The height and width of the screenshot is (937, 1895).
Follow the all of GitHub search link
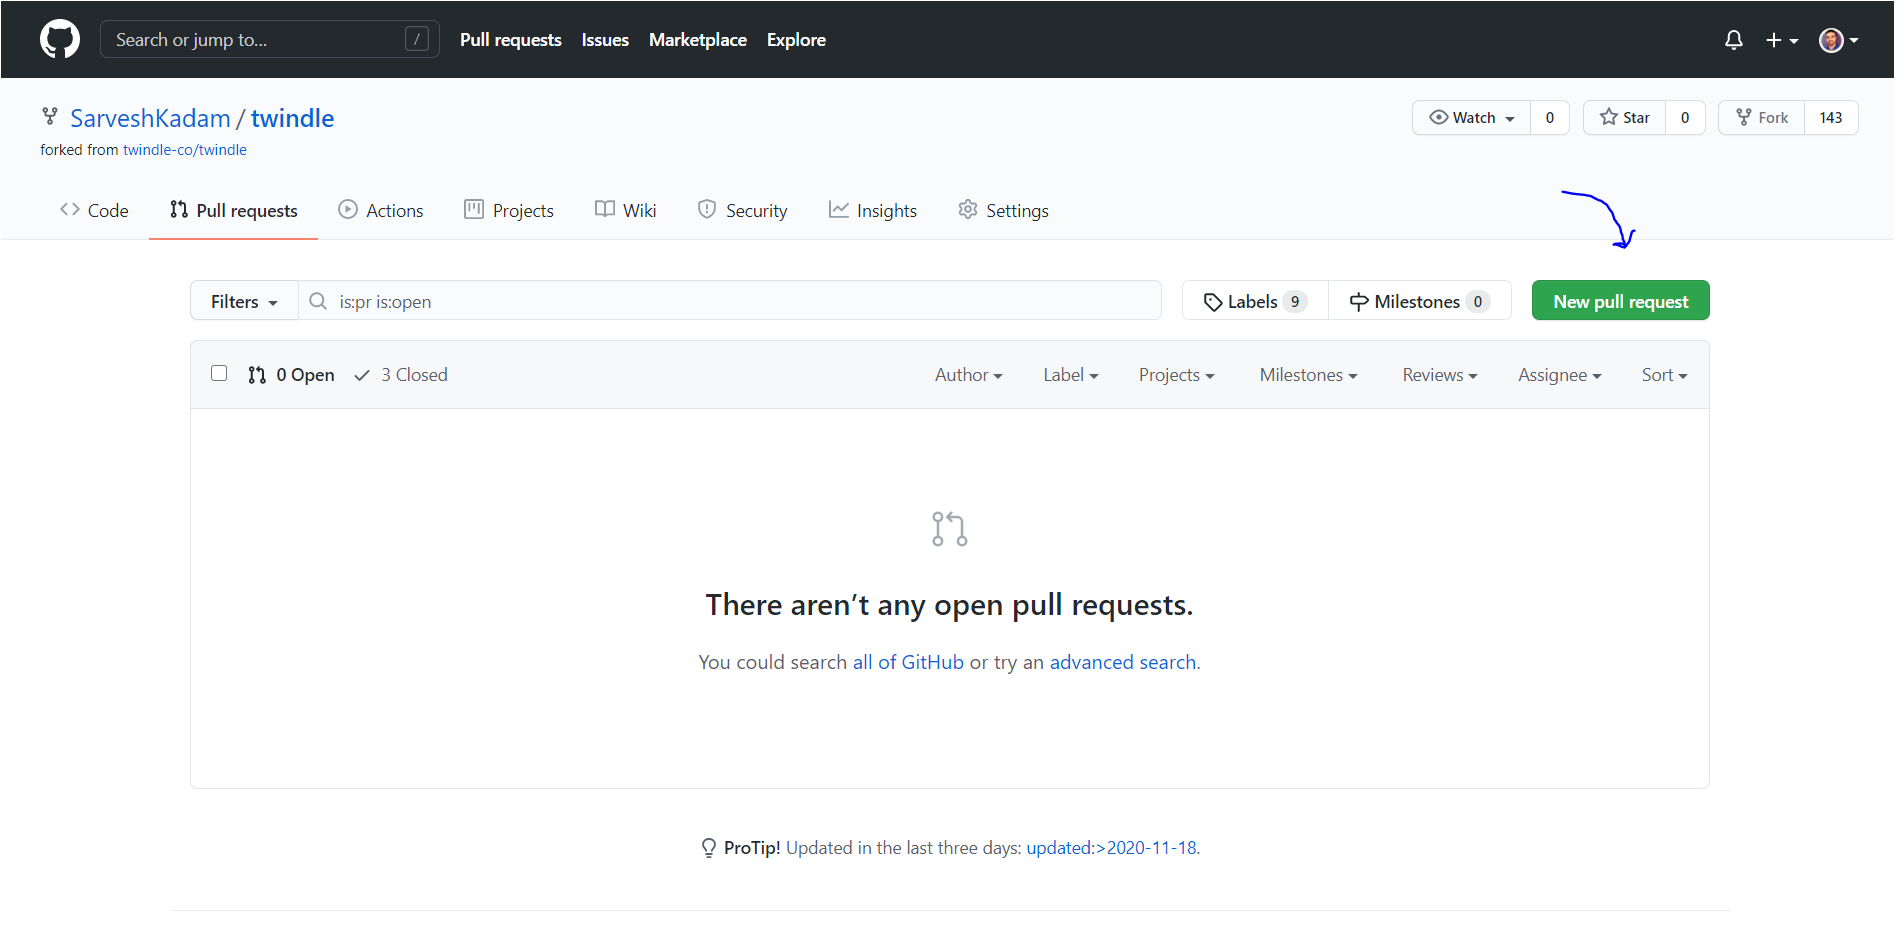point(908,662)
